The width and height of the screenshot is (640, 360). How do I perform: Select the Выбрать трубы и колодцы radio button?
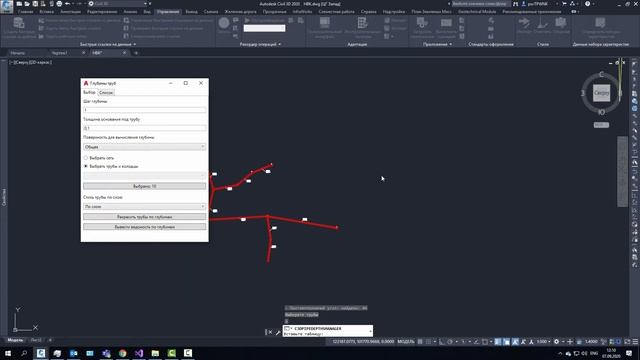point(86,166)
